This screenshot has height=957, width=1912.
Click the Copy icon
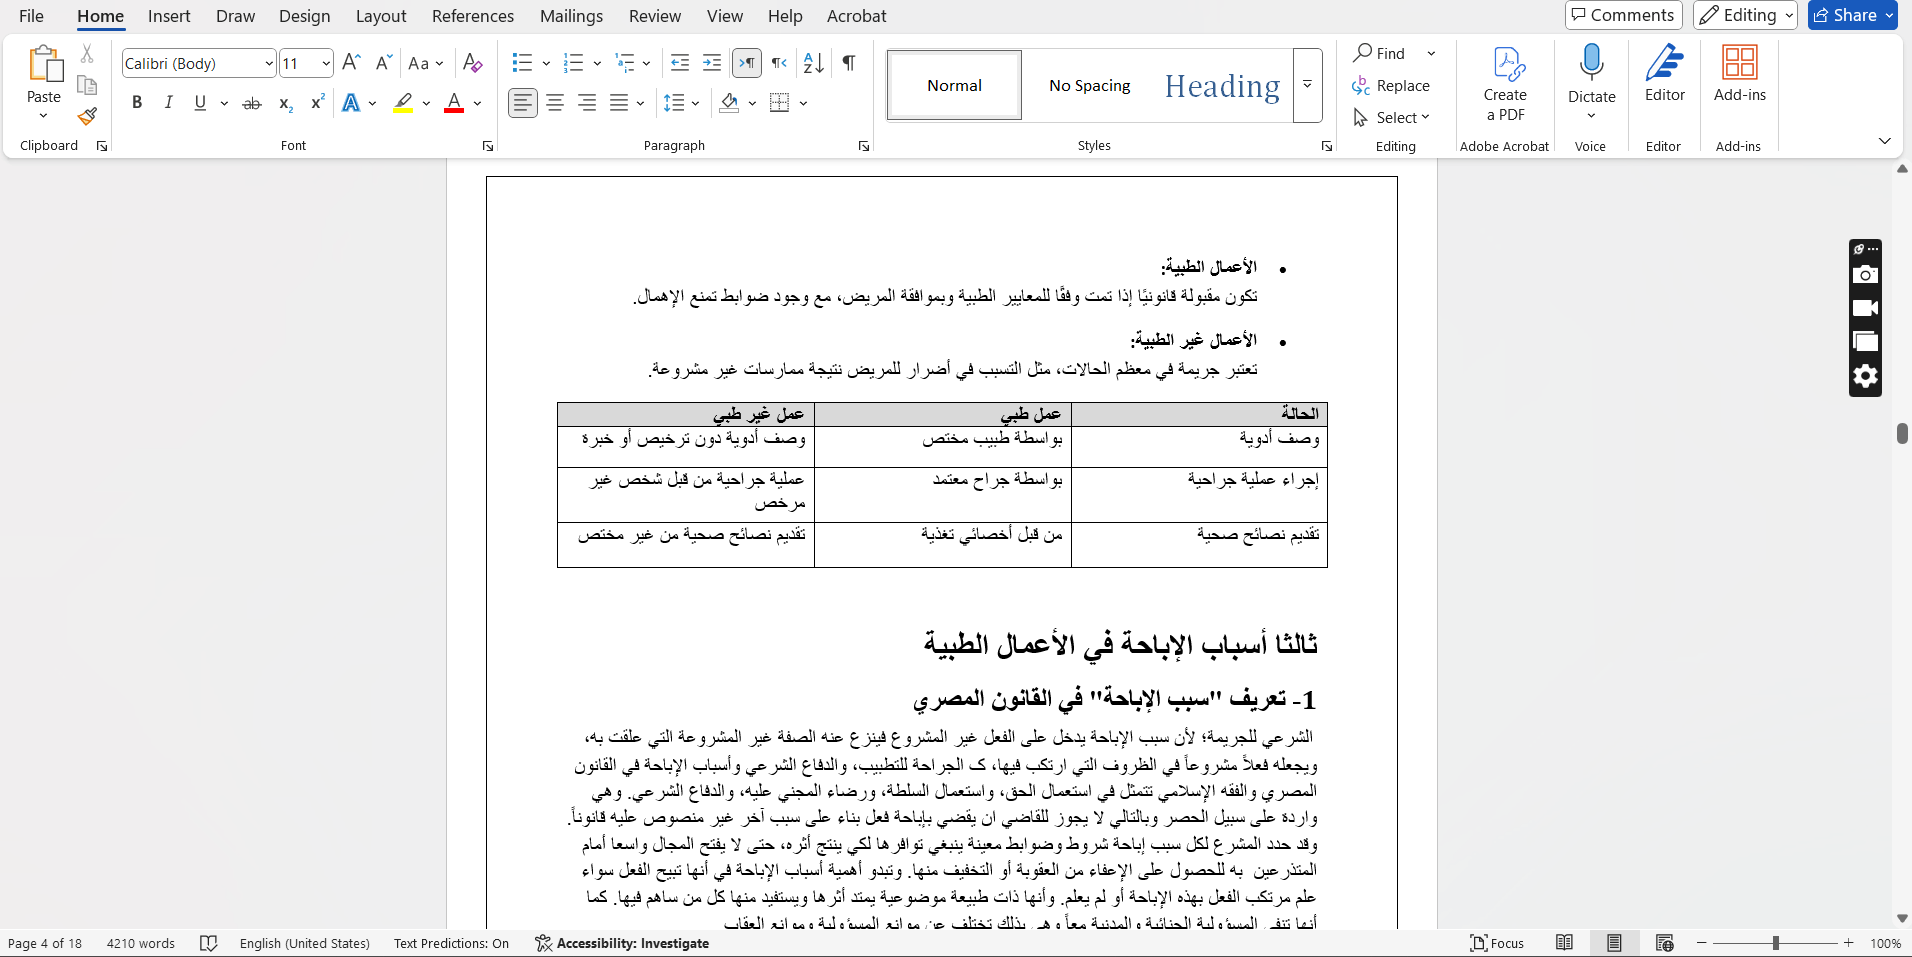[x=87, y=85]
